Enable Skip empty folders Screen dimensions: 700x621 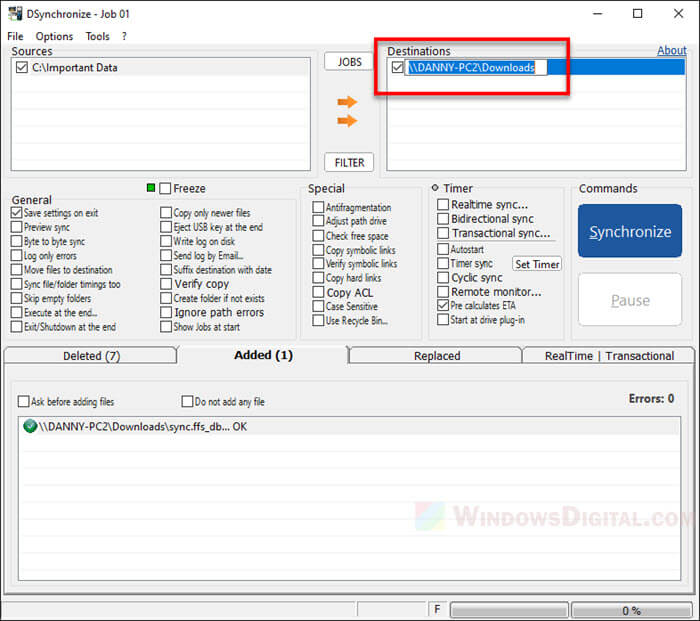[17, 298]
